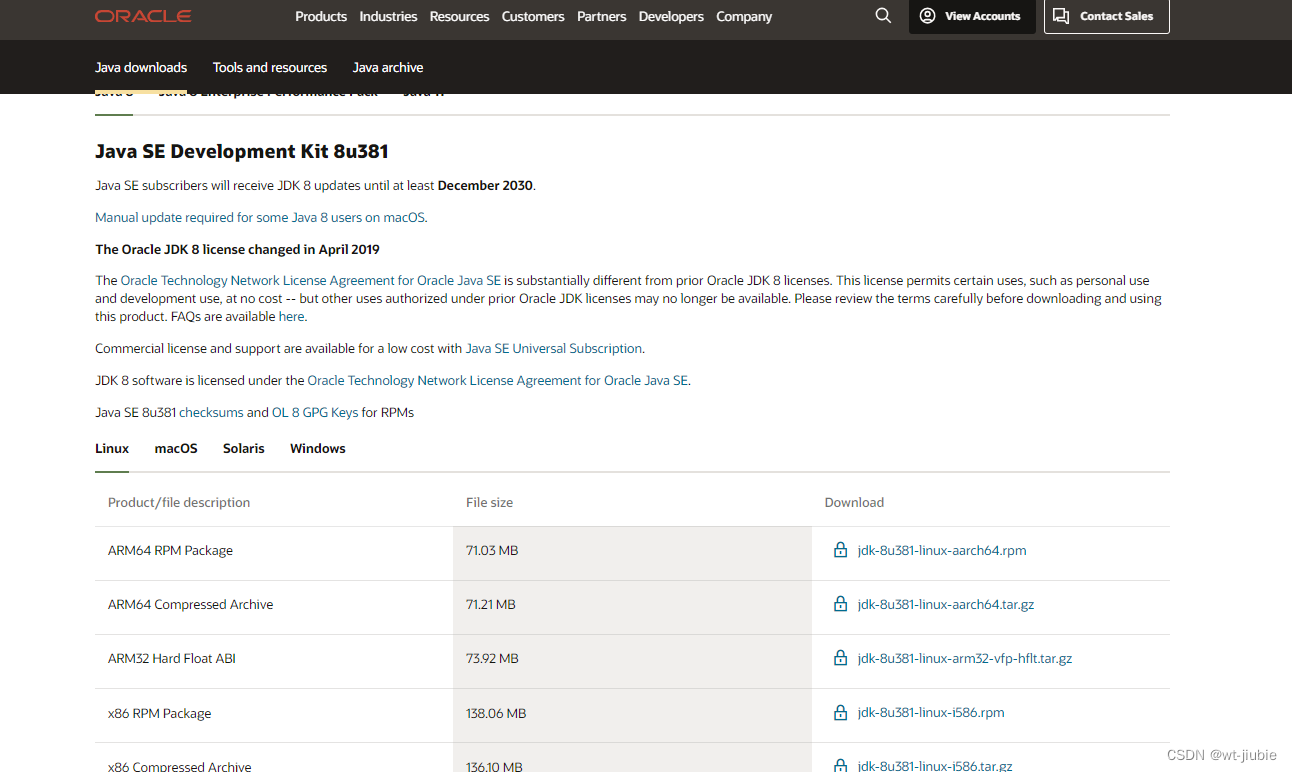Open the Industries menu
The width and height of the screenshot is (1292, 772).
[x=388, y=16]
